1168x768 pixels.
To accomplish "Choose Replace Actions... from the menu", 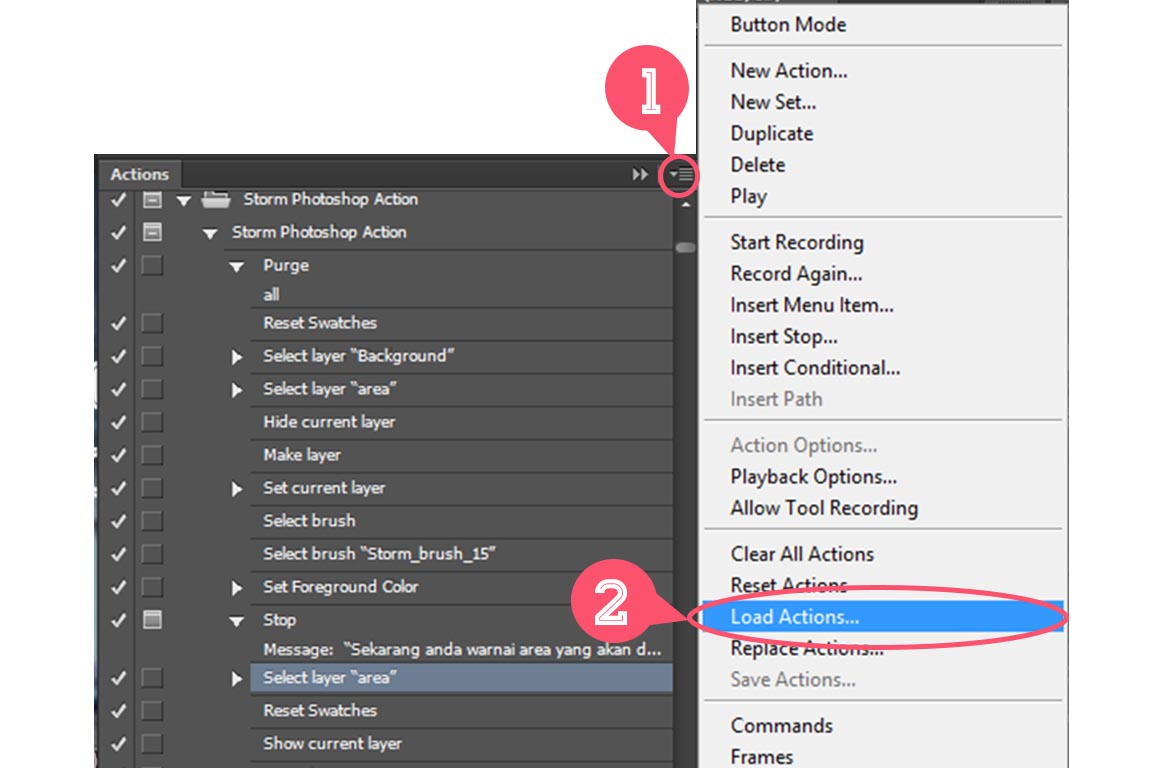I will 807,649.
